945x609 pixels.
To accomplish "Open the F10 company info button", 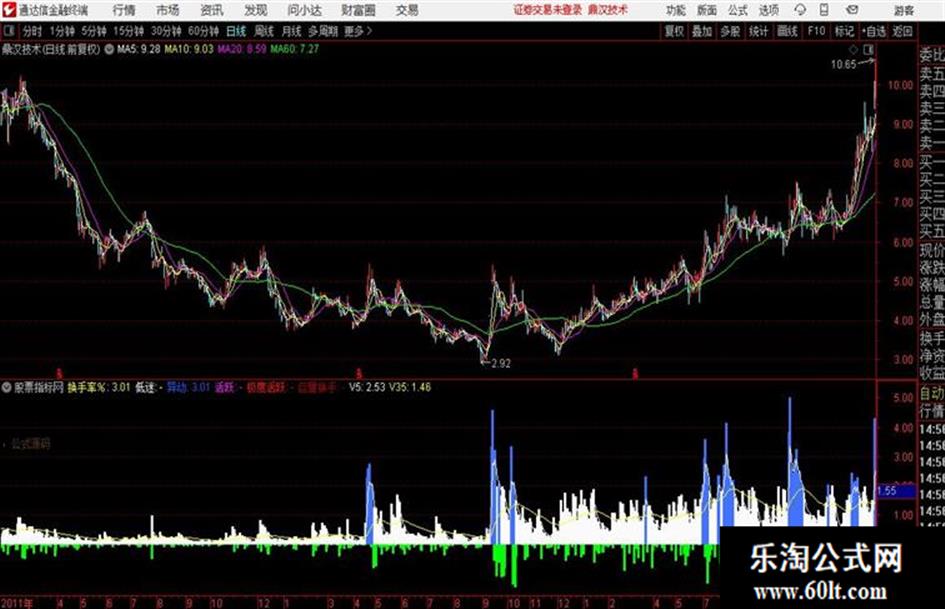I will (x=816, y=31).
